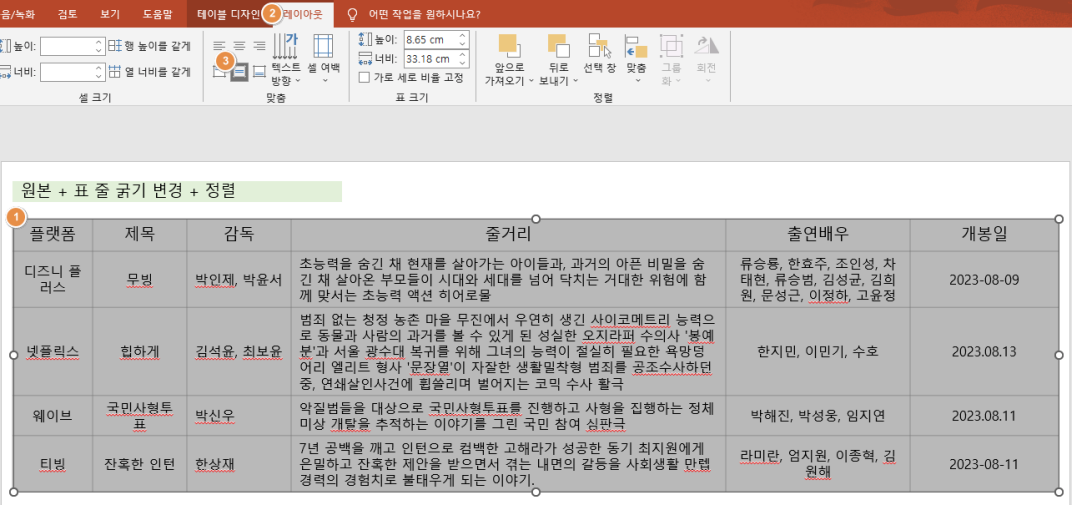Click cell 국민사형투표
Screen dimensions: 1072x505
[139, 415]
